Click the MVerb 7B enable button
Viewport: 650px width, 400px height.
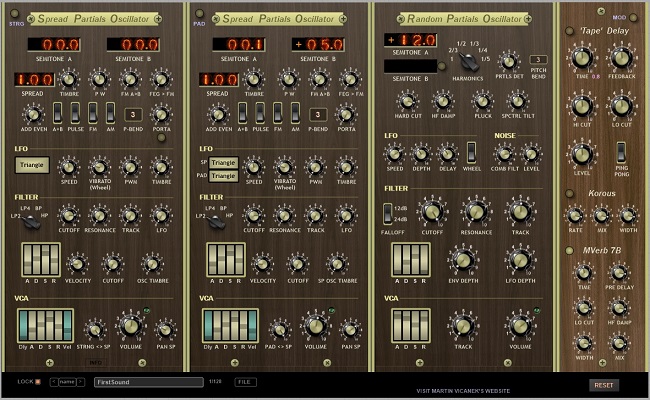(567, 248)
